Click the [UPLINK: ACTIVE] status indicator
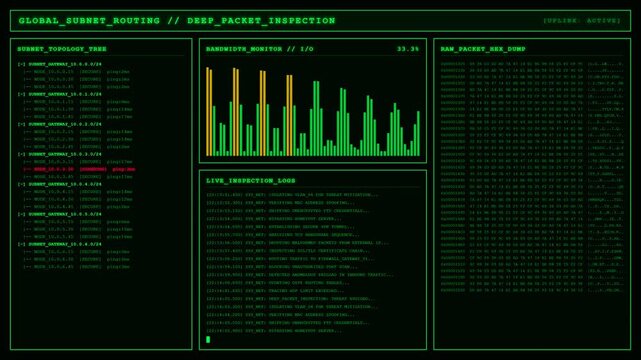This screenshot has width=641, height=360. [x=582, y=20]
